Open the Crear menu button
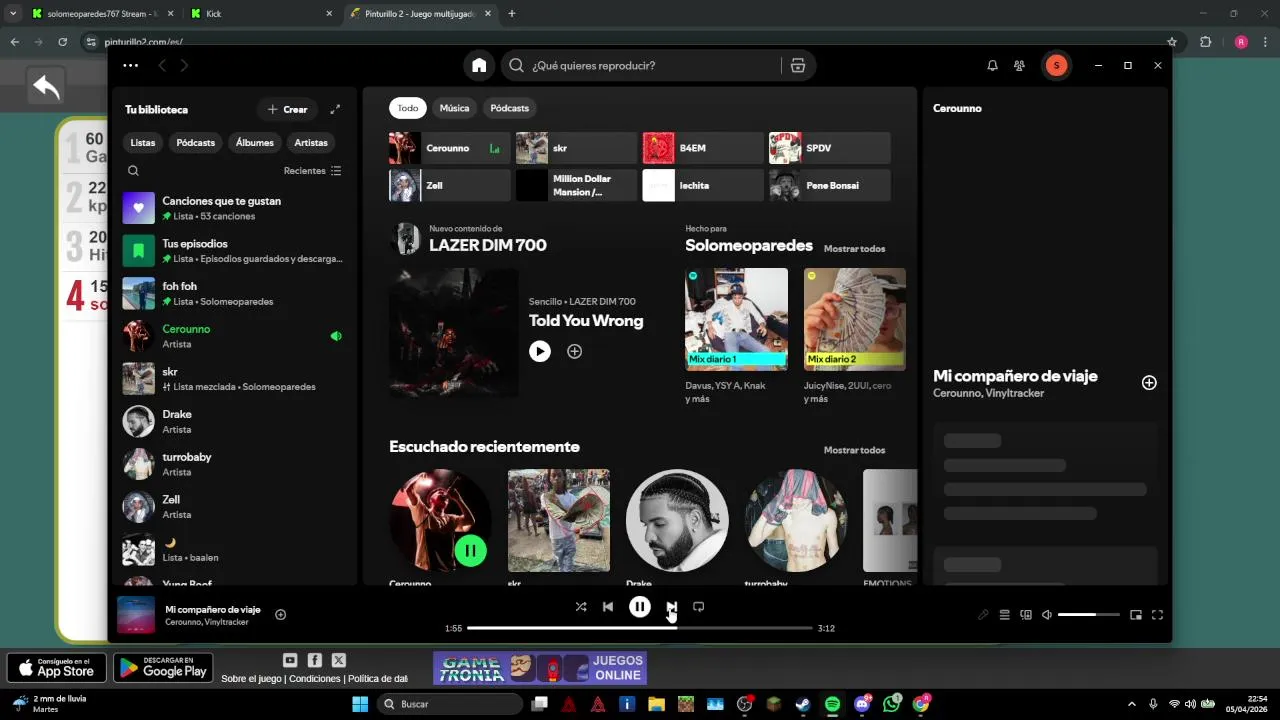 [287, 109]
